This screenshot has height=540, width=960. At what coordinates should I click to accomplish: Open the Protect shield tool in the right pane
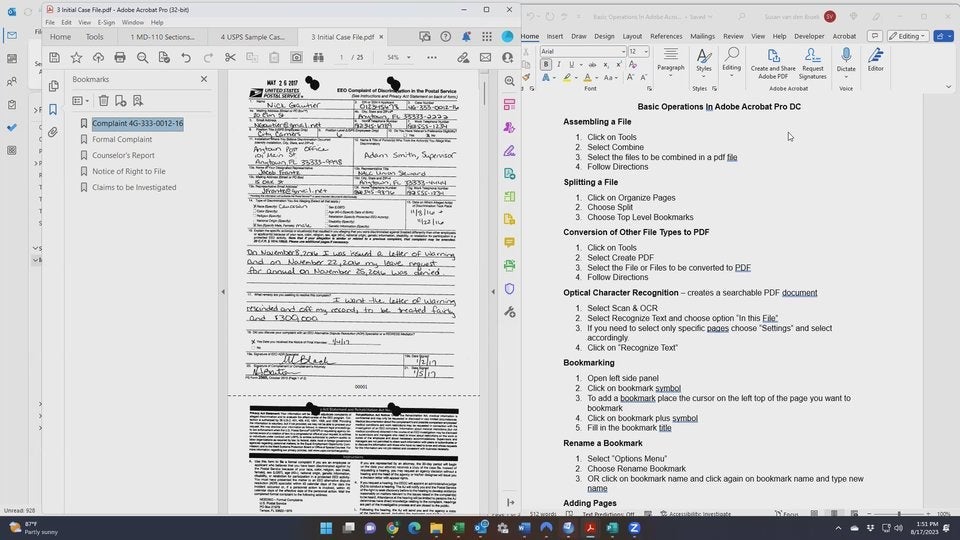[509, 289]
